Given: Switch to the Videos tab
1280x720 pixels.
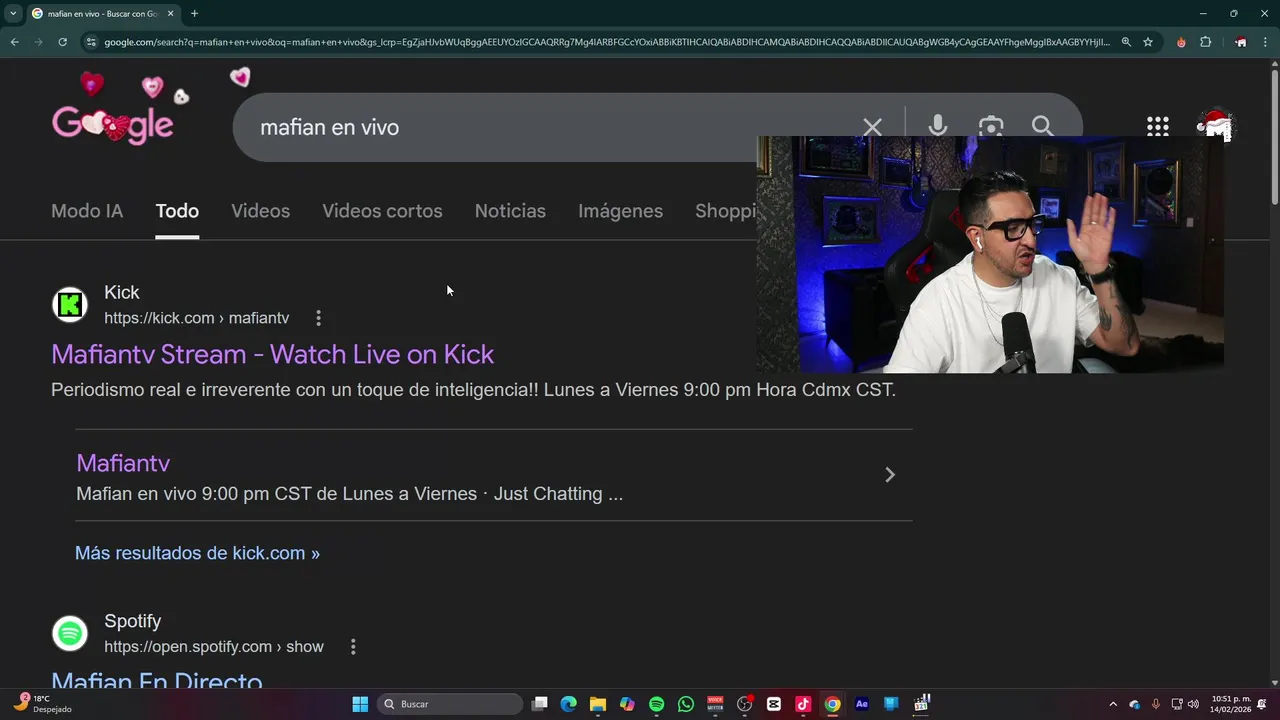Looking at the screenshot, I should [260, 211].
